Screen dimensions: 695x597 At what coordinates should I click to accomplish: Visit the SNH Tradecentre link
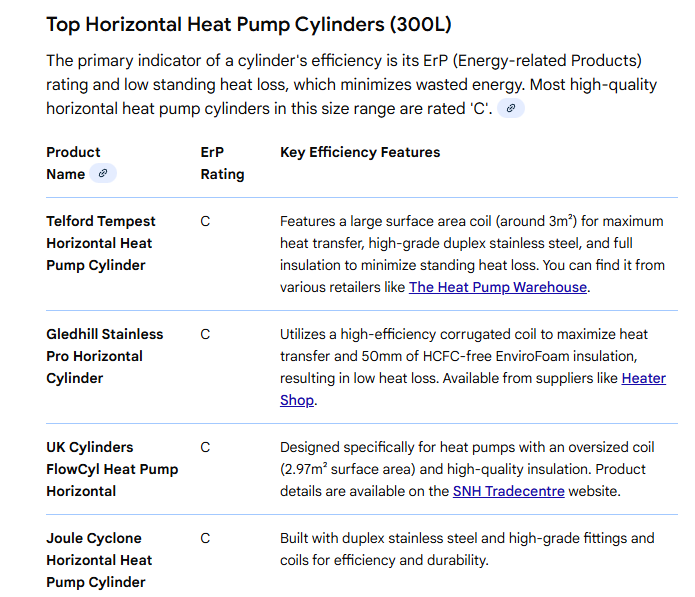(x=508, y=491)
